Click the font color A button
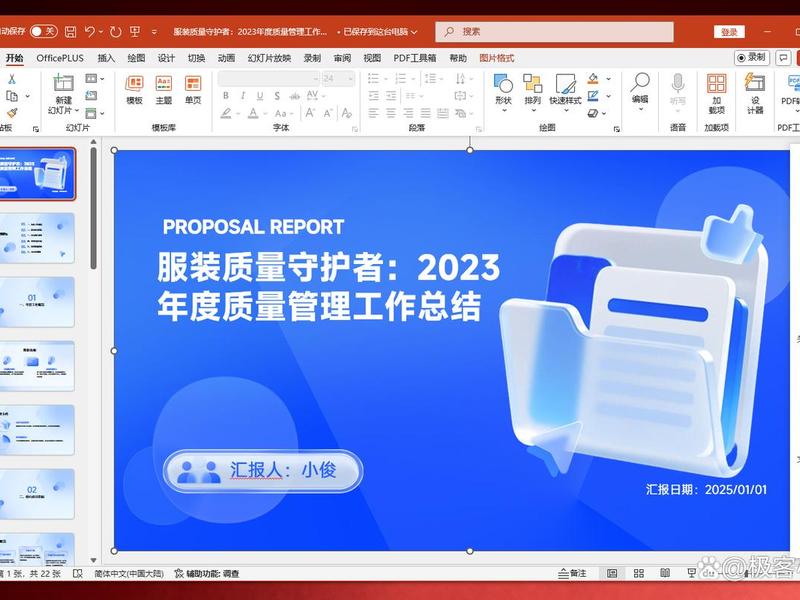This screenshot has height=600, width=800. (x=253, y=113)
